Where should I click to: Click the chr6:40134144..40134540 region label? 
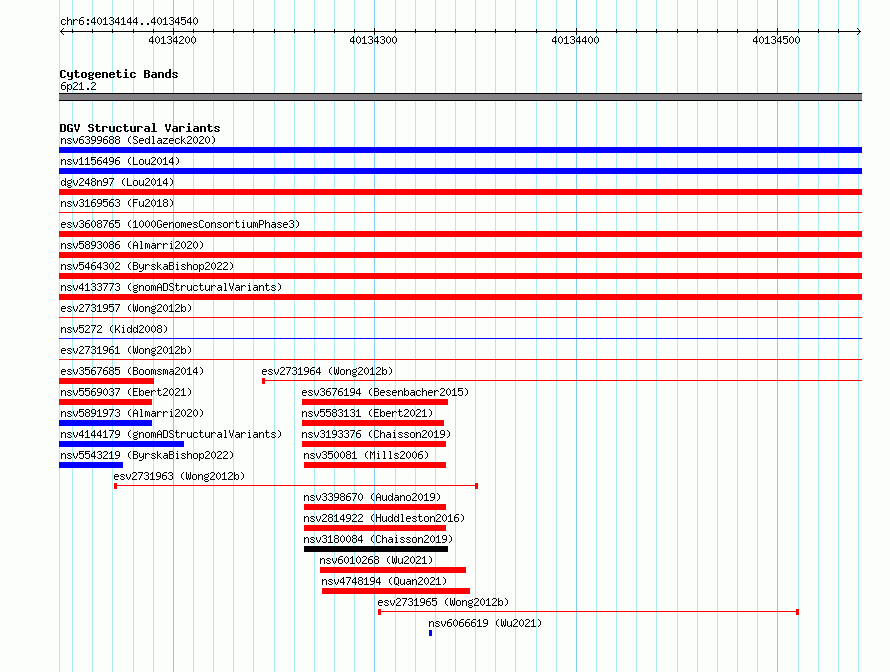click(129, 21)
